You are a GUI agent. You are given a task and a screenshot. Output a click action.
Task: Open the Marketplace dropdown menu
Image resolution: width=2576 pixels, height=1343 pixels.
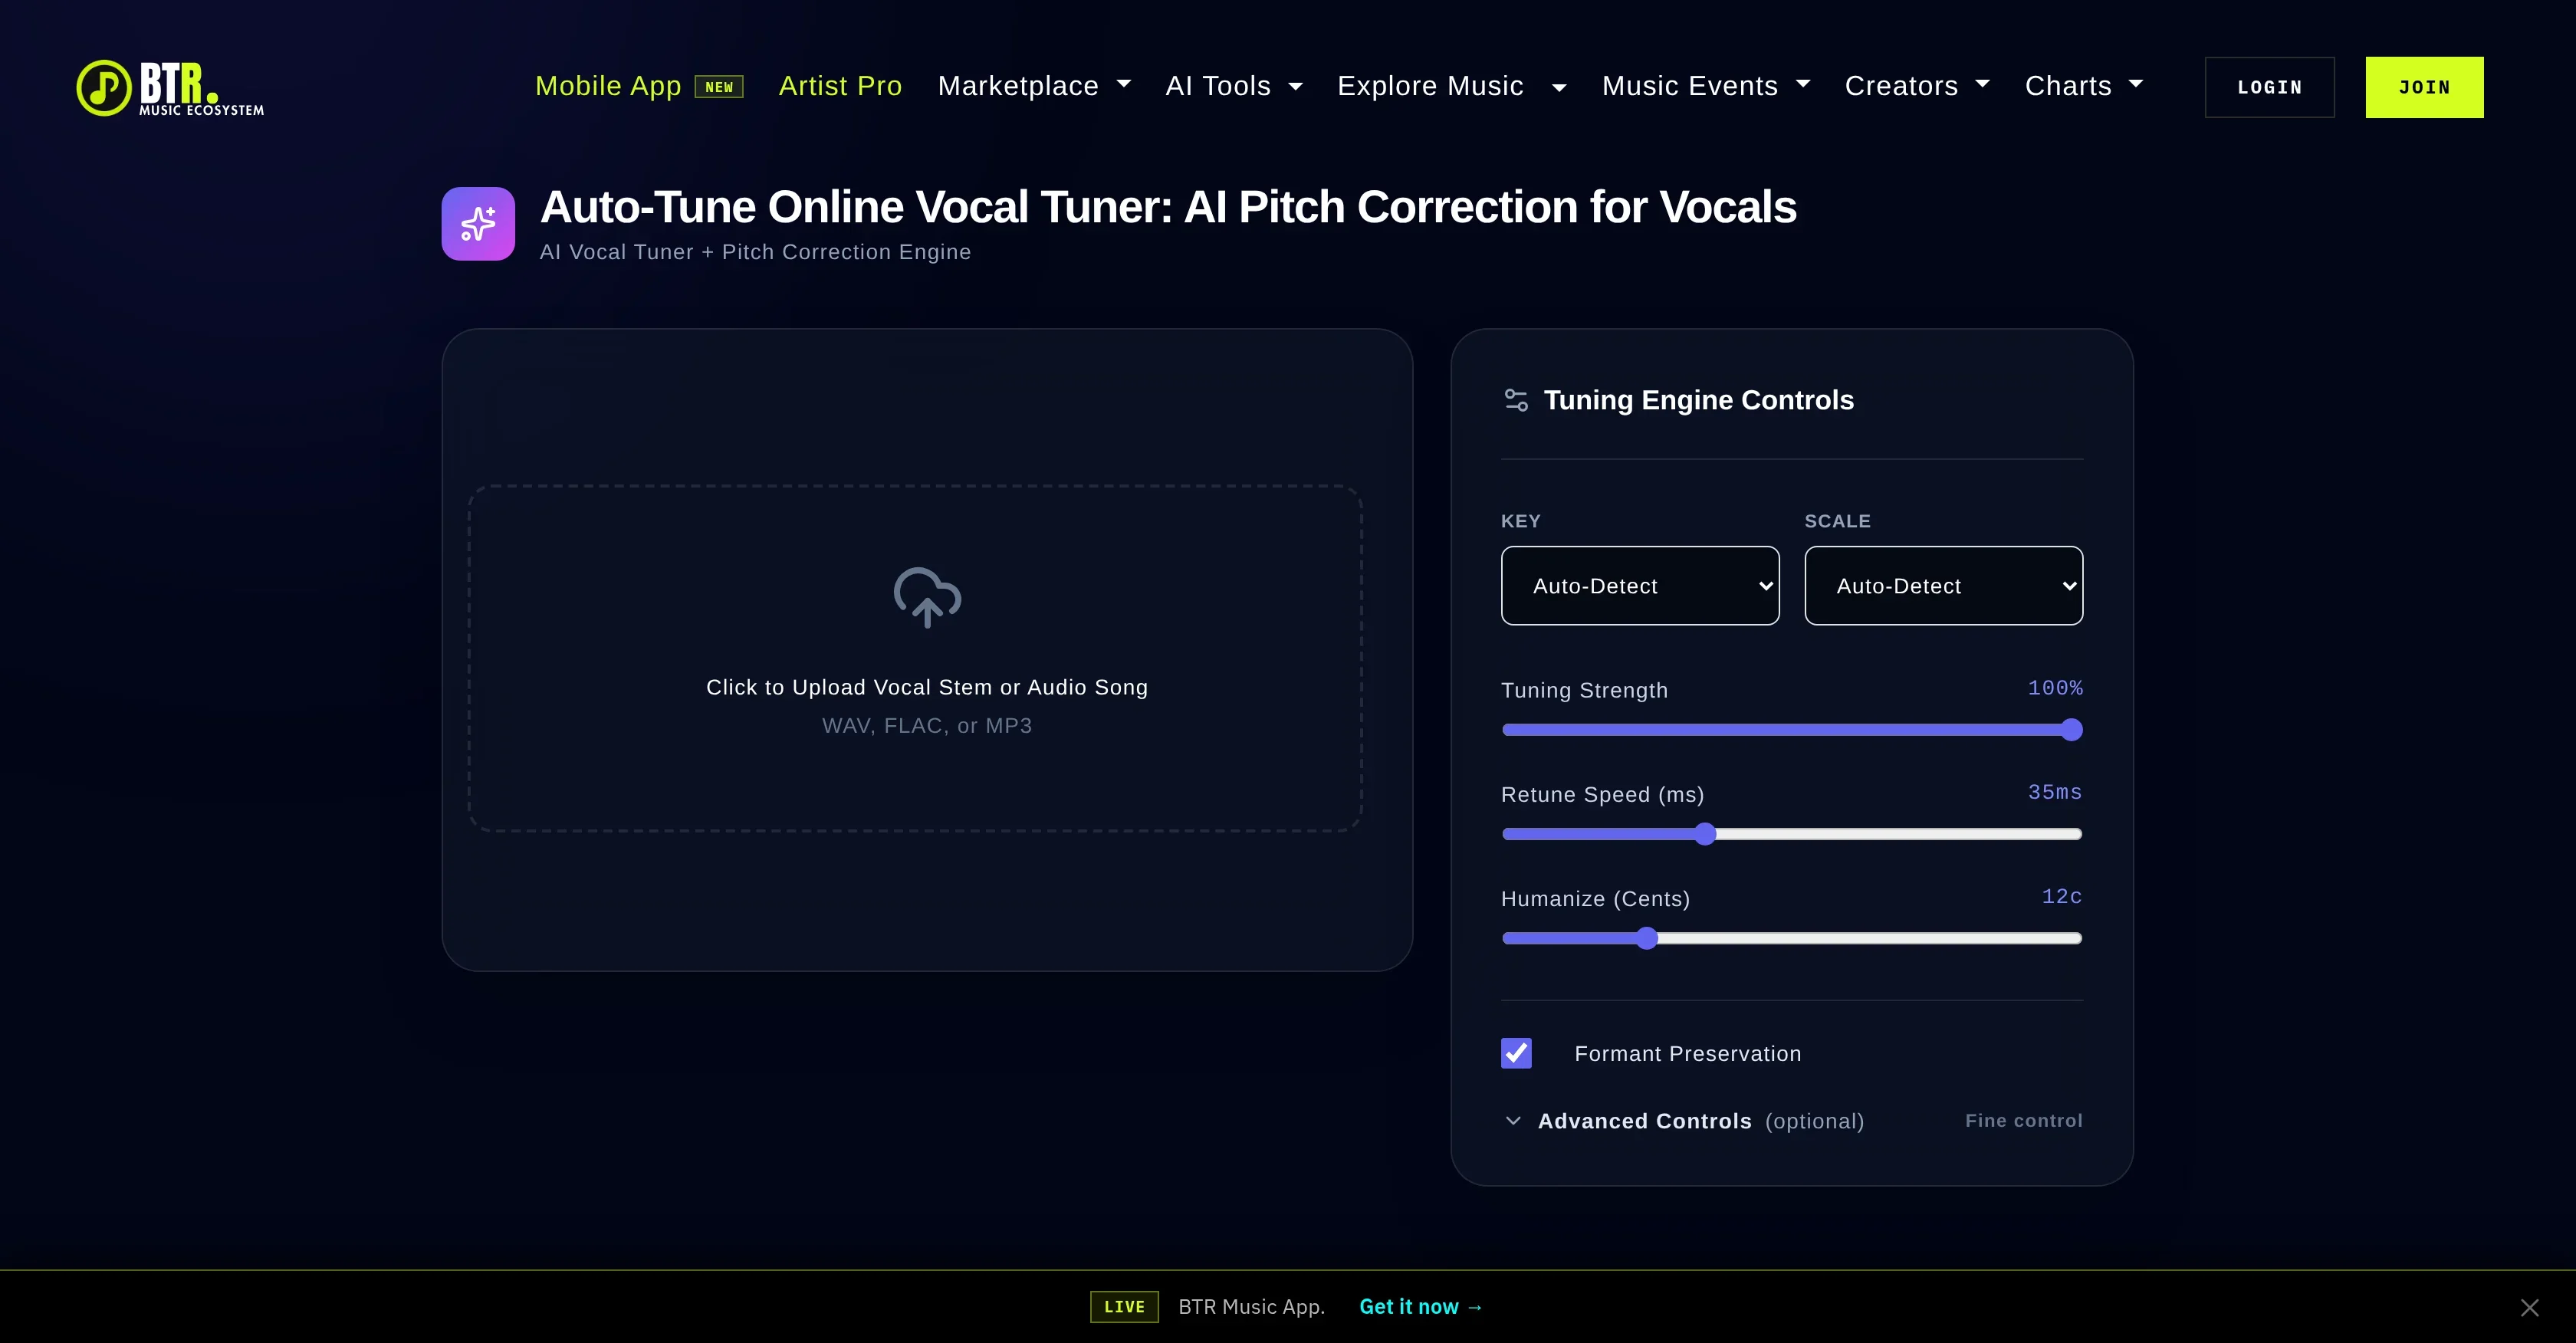pyautogui.click(x=1034, y=86)
